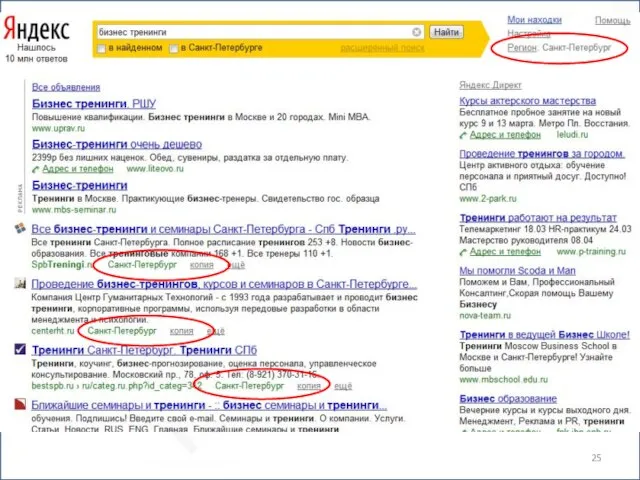Tick the 'в Санкт-Петербурге' checkbox
640x480 pixels.
point(174,48)
